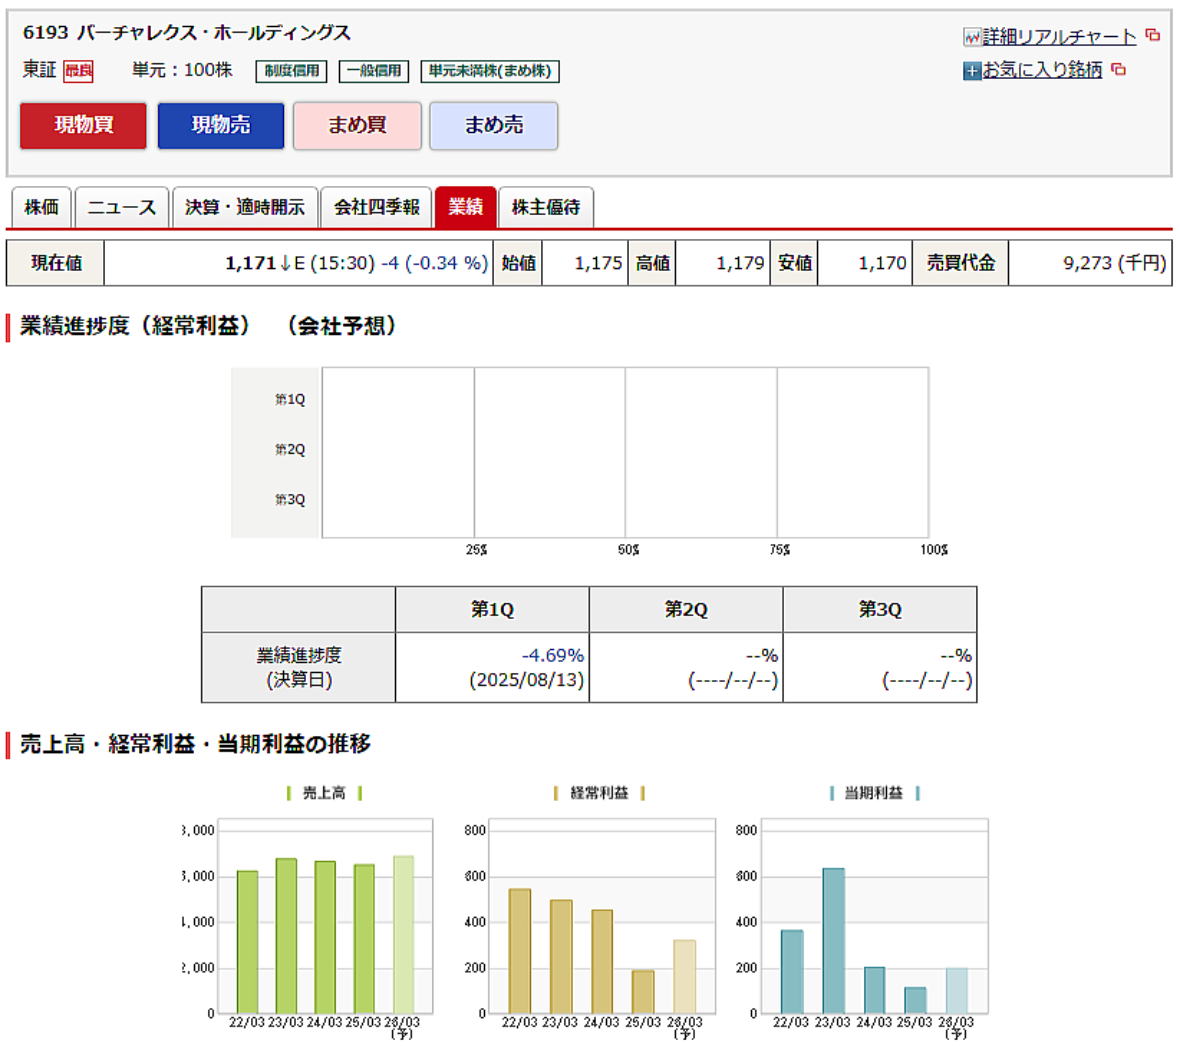Switch to the 株価 tab

tap(41, 207)
